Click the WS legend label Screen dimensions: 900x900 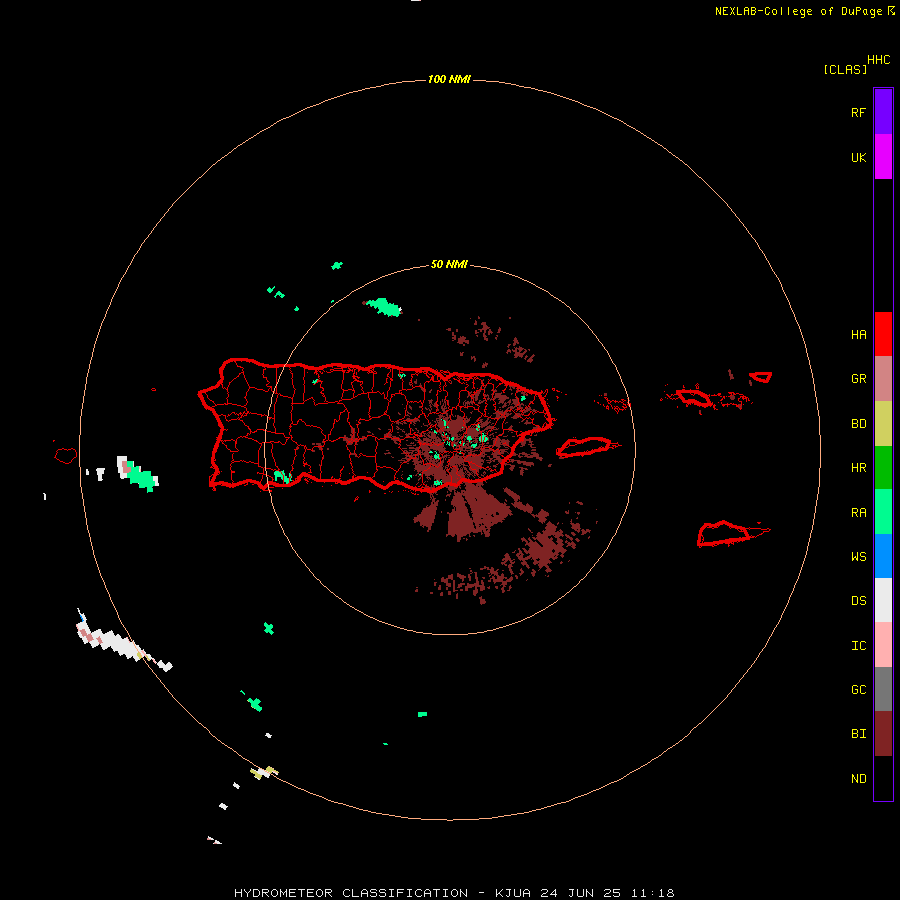(x=858, y=556)
